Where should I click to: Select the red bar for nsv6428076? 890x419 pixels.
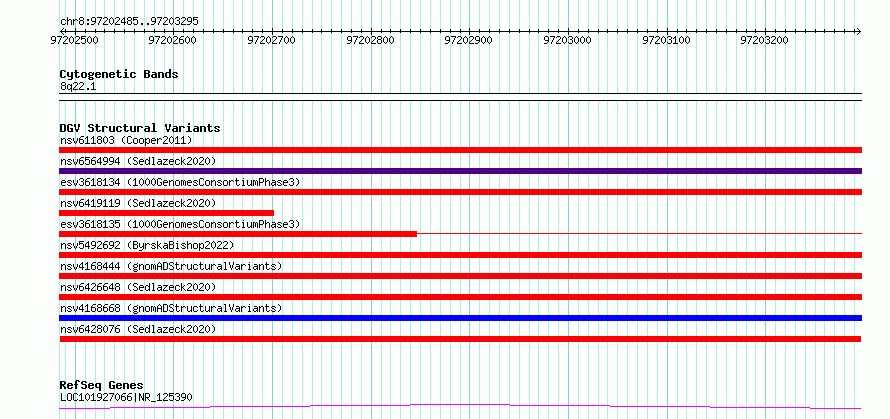[x=460, y=339]
